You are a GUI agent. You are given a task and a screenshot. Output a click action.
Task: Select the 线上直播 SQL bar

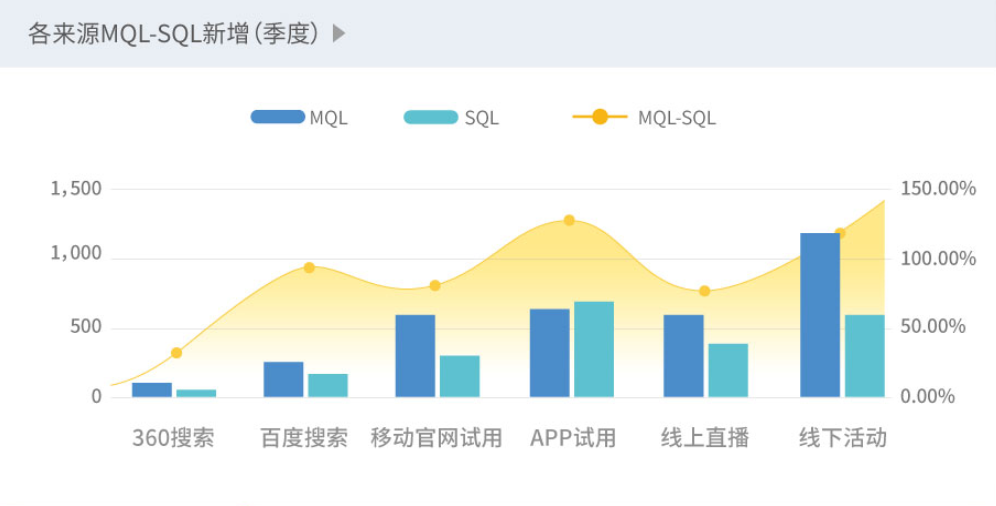point(728,371)
